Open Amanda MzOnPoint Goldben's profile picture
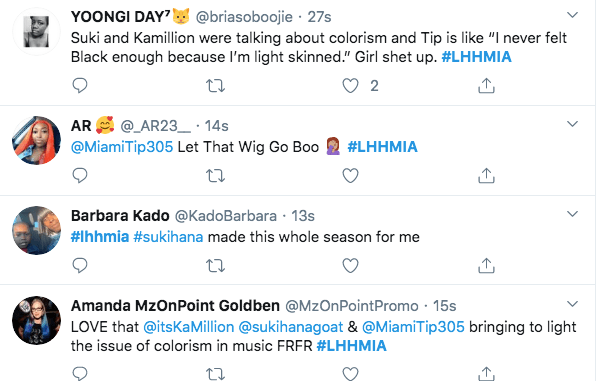This screenshot has height=381, width=598. 36,320
